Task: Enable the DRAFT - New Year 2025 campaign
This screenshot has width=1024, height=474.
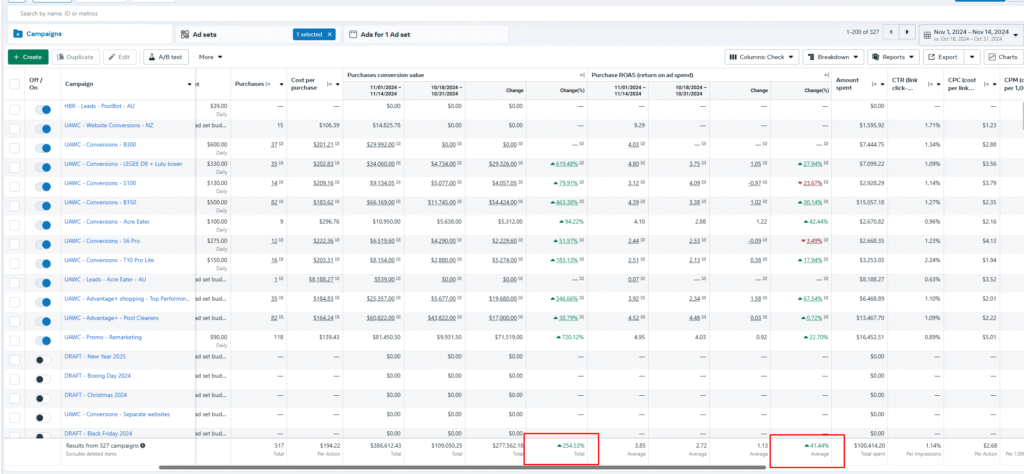Action: 43,359
